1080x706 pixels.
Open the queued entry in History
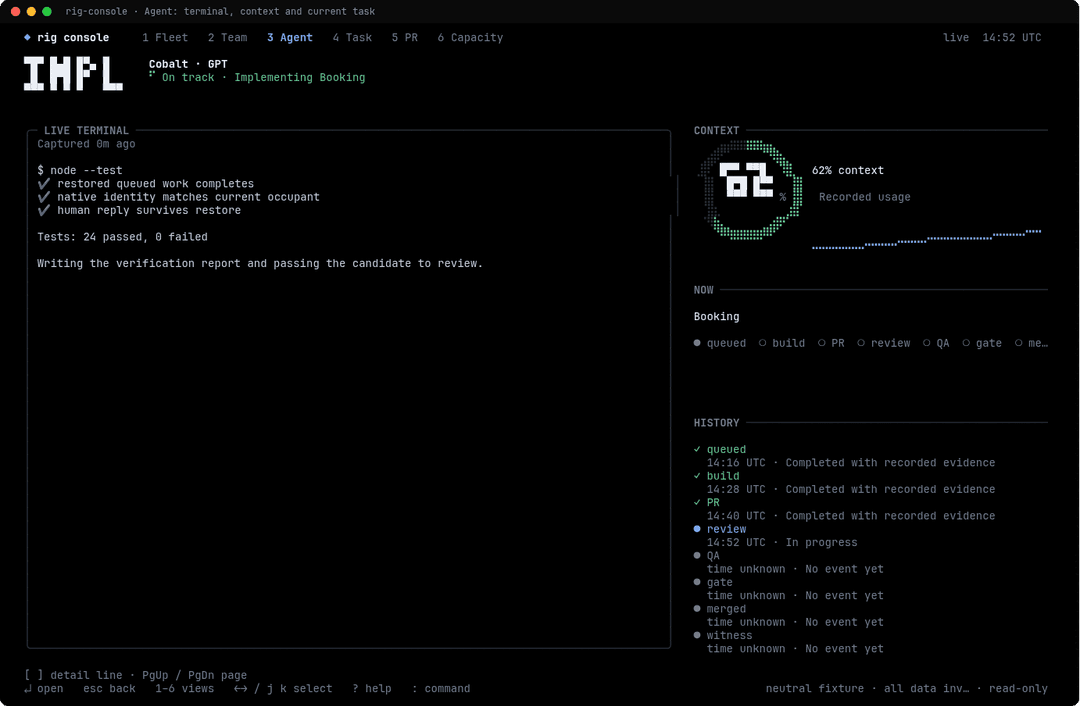point(726,449)
